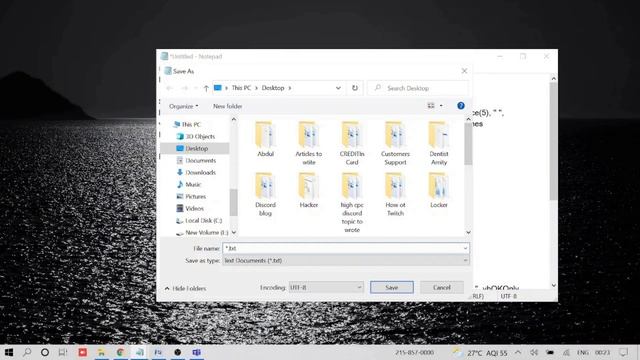
Task: Open taskbar search magnifier
Action: 27,352
